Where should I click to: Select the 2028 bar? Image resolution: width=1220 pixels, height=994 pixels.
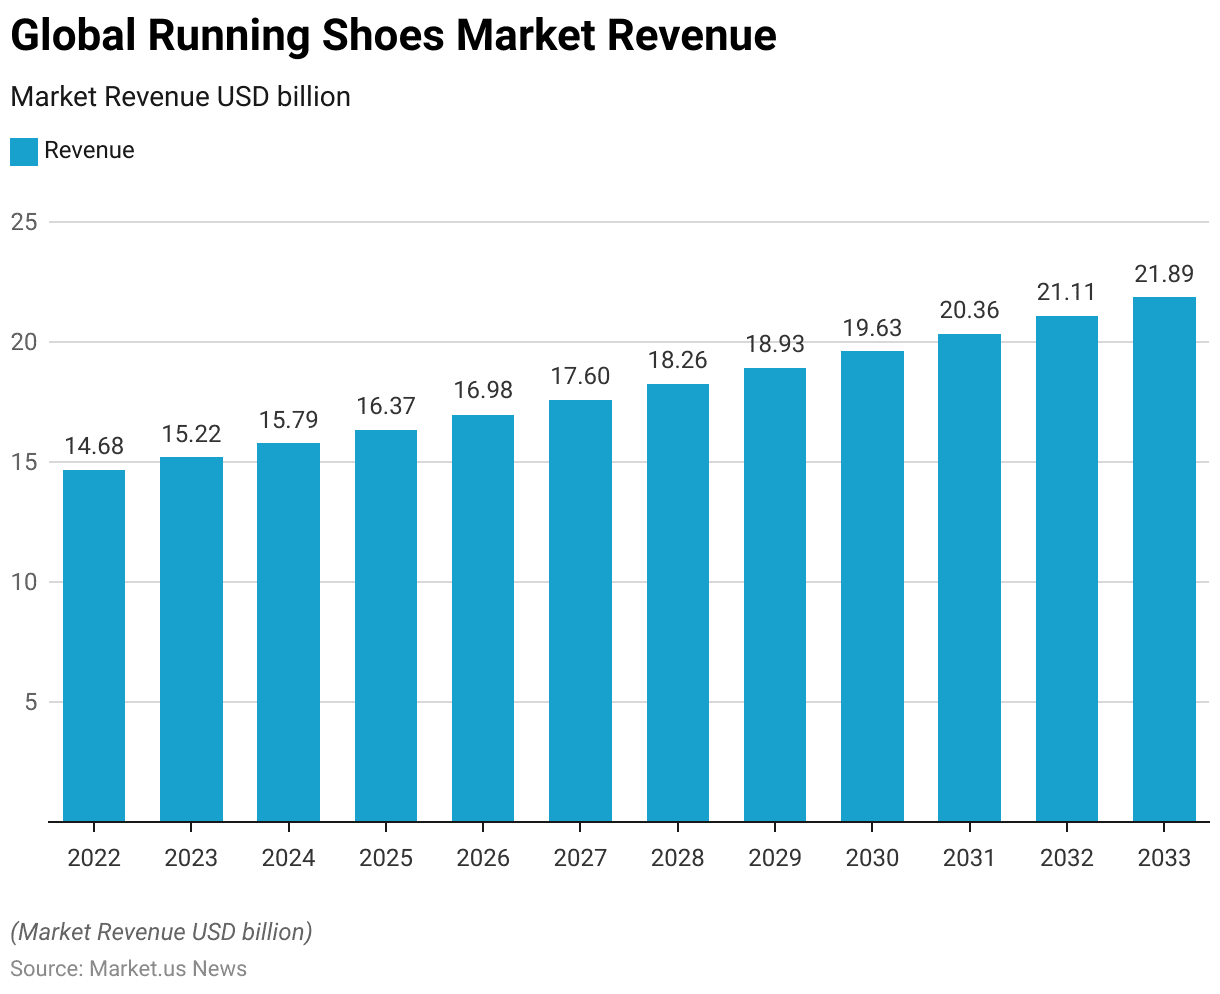coord(678,603)
